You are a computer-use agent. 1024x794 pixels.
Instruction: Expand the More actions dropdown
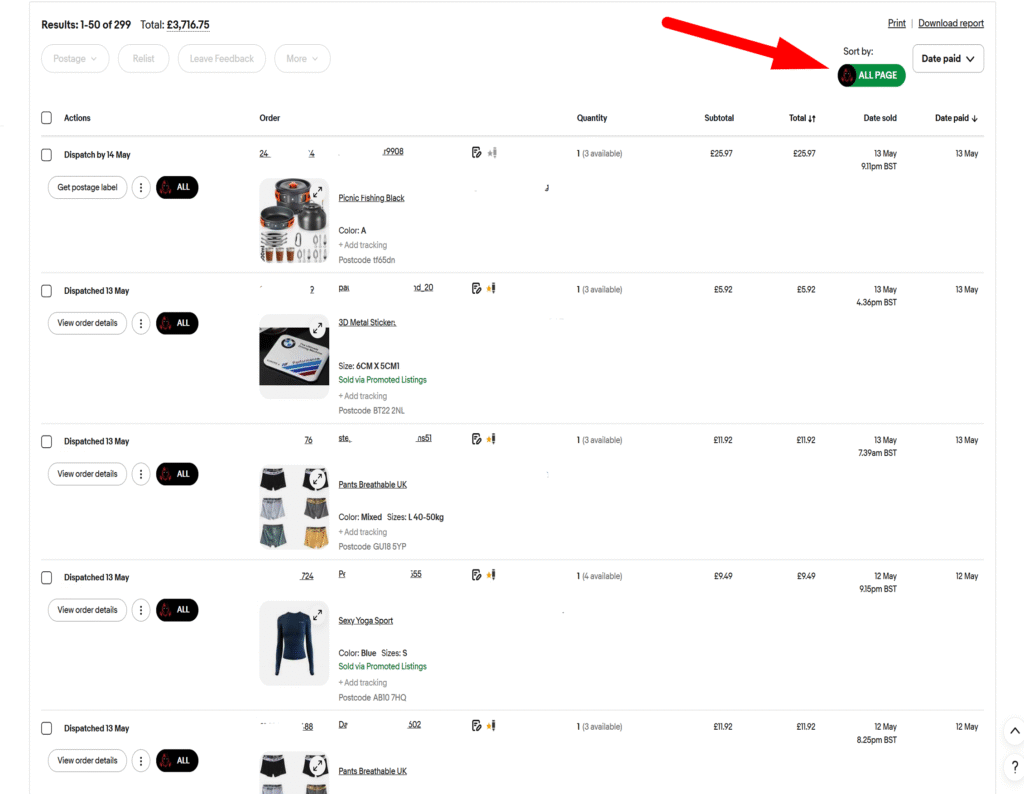[302, 59]
